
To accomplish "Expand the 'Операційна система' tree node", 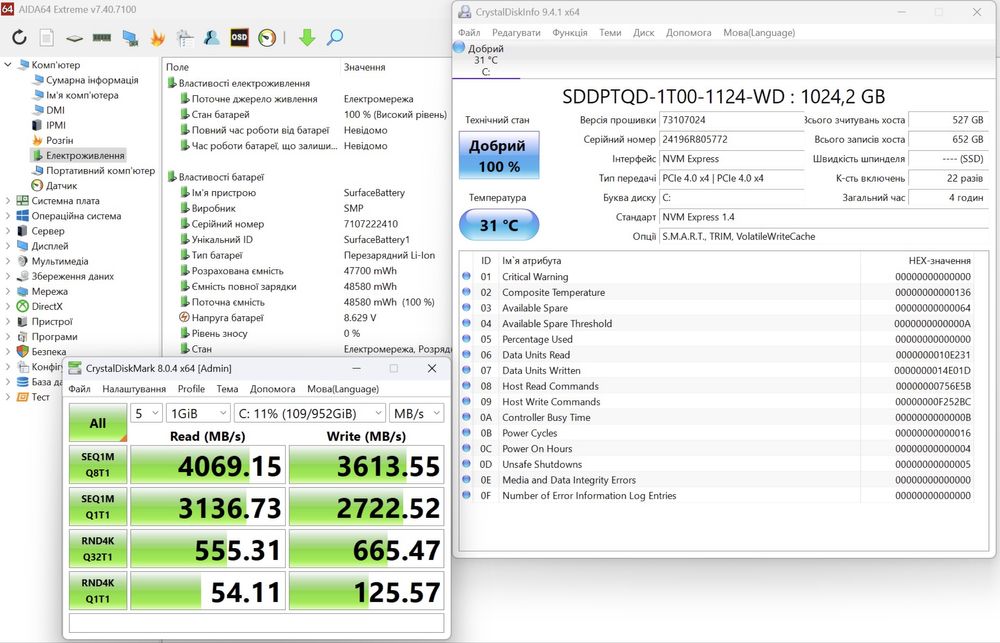I will [8, 216].
